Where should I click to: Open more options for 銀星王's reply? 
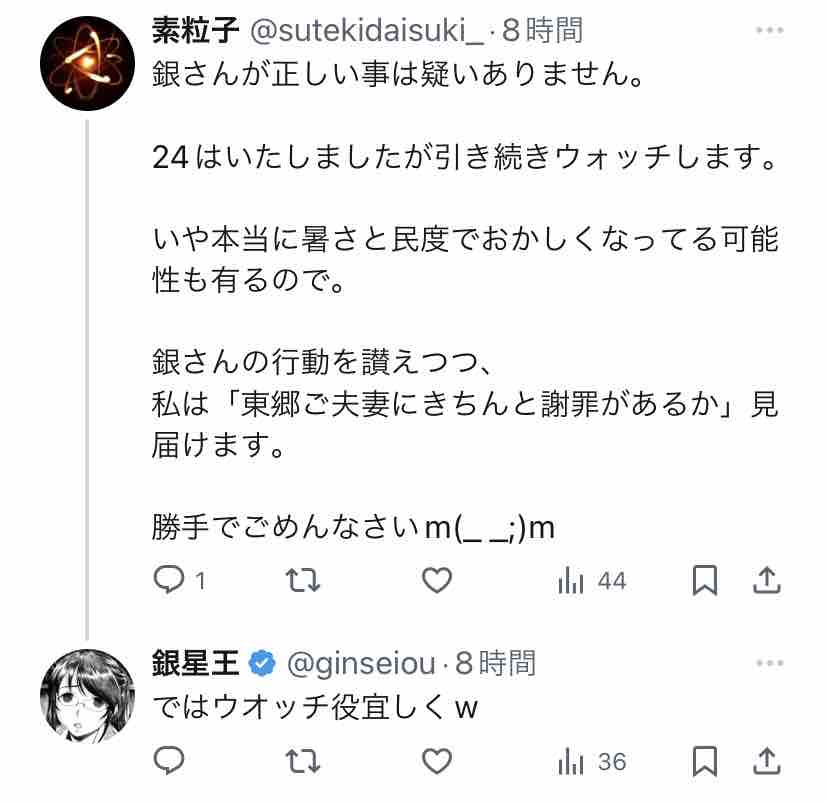[769, 663]
